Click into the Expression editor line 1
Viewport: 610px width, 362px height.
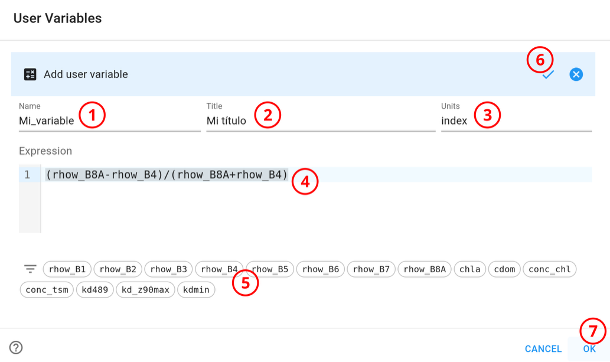click(316, 175)
